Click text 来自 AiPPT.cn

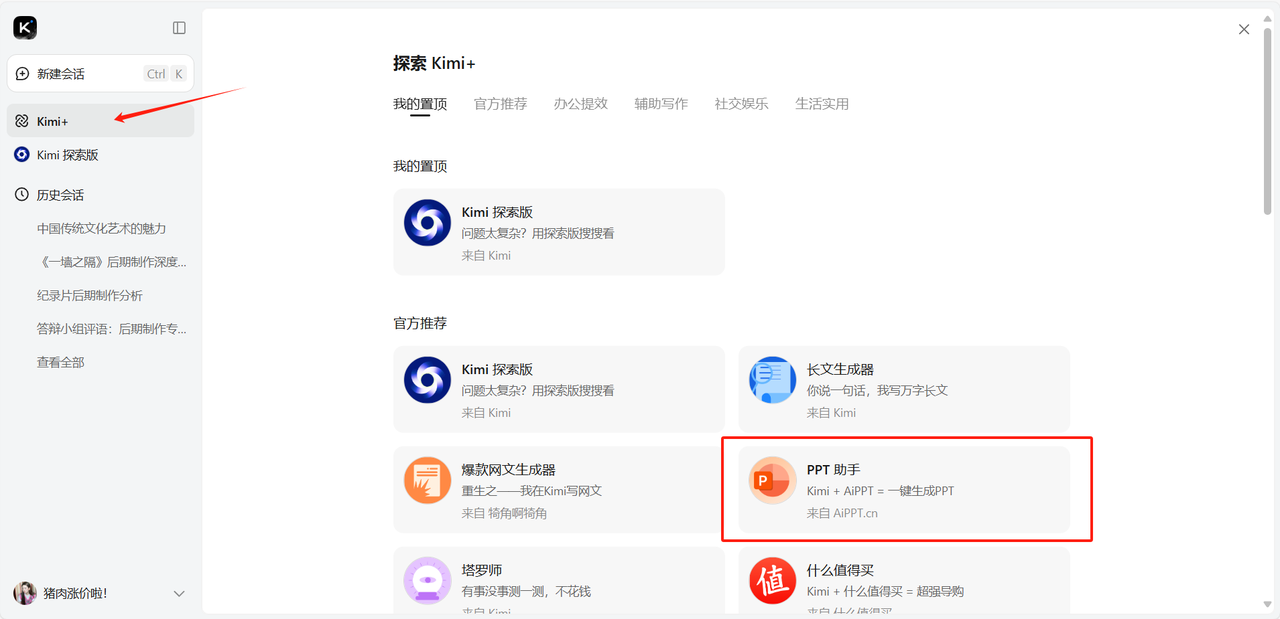point(842,513)
